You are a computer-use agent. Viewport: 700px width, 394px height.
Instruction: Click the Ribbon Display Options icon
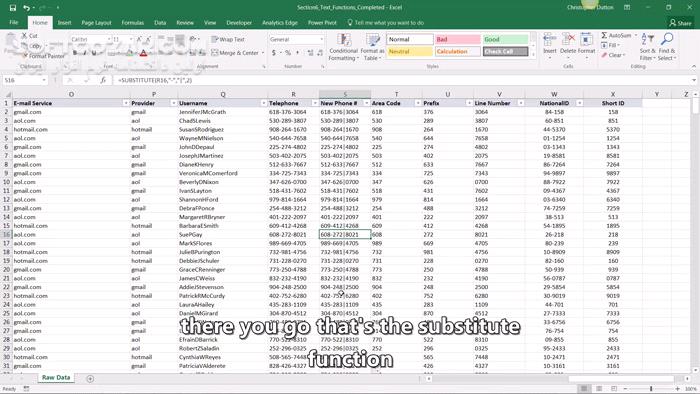tap(627, 8)
